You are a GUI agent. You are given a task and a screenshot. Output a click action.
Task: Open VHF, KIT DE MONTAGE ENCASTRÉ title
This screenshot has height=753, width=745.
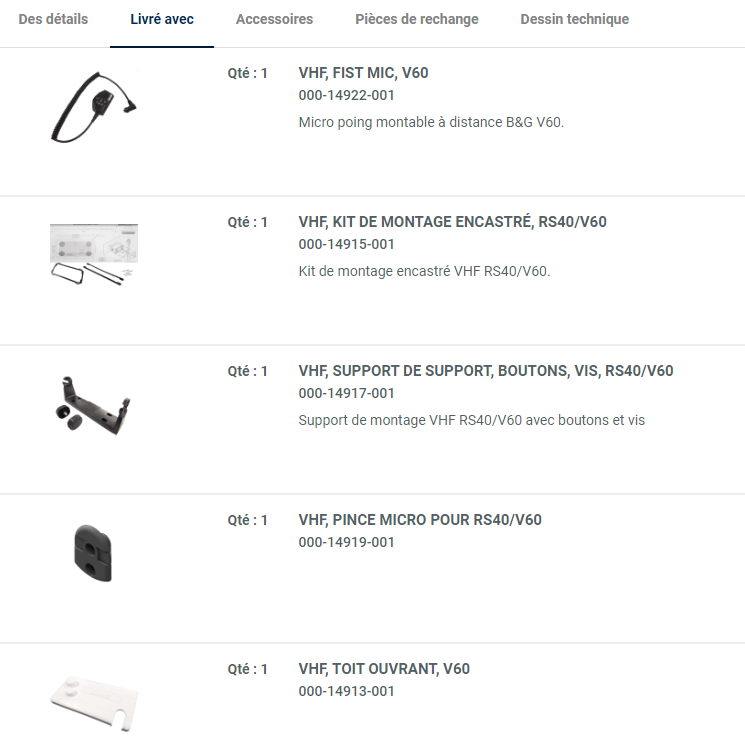(x=452, y=222)
